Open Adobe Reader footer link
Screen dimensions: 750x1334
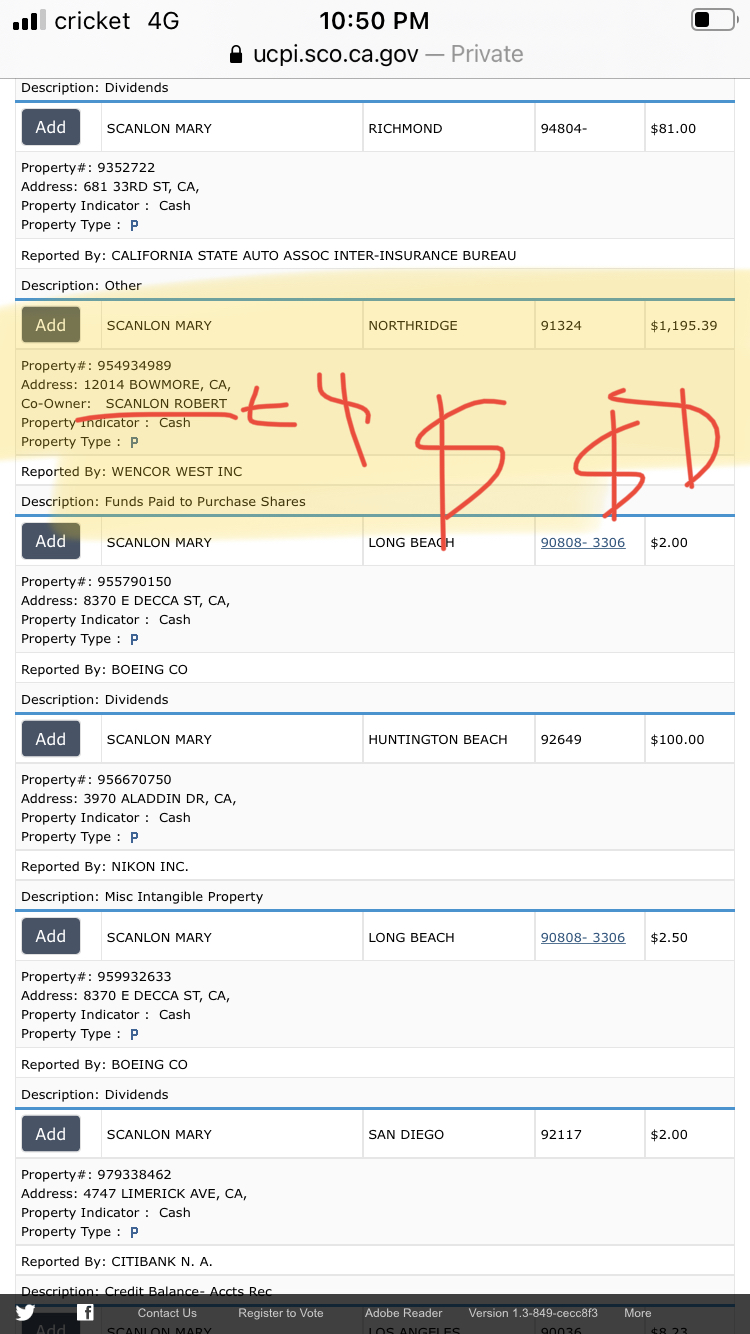point(404,1313)
